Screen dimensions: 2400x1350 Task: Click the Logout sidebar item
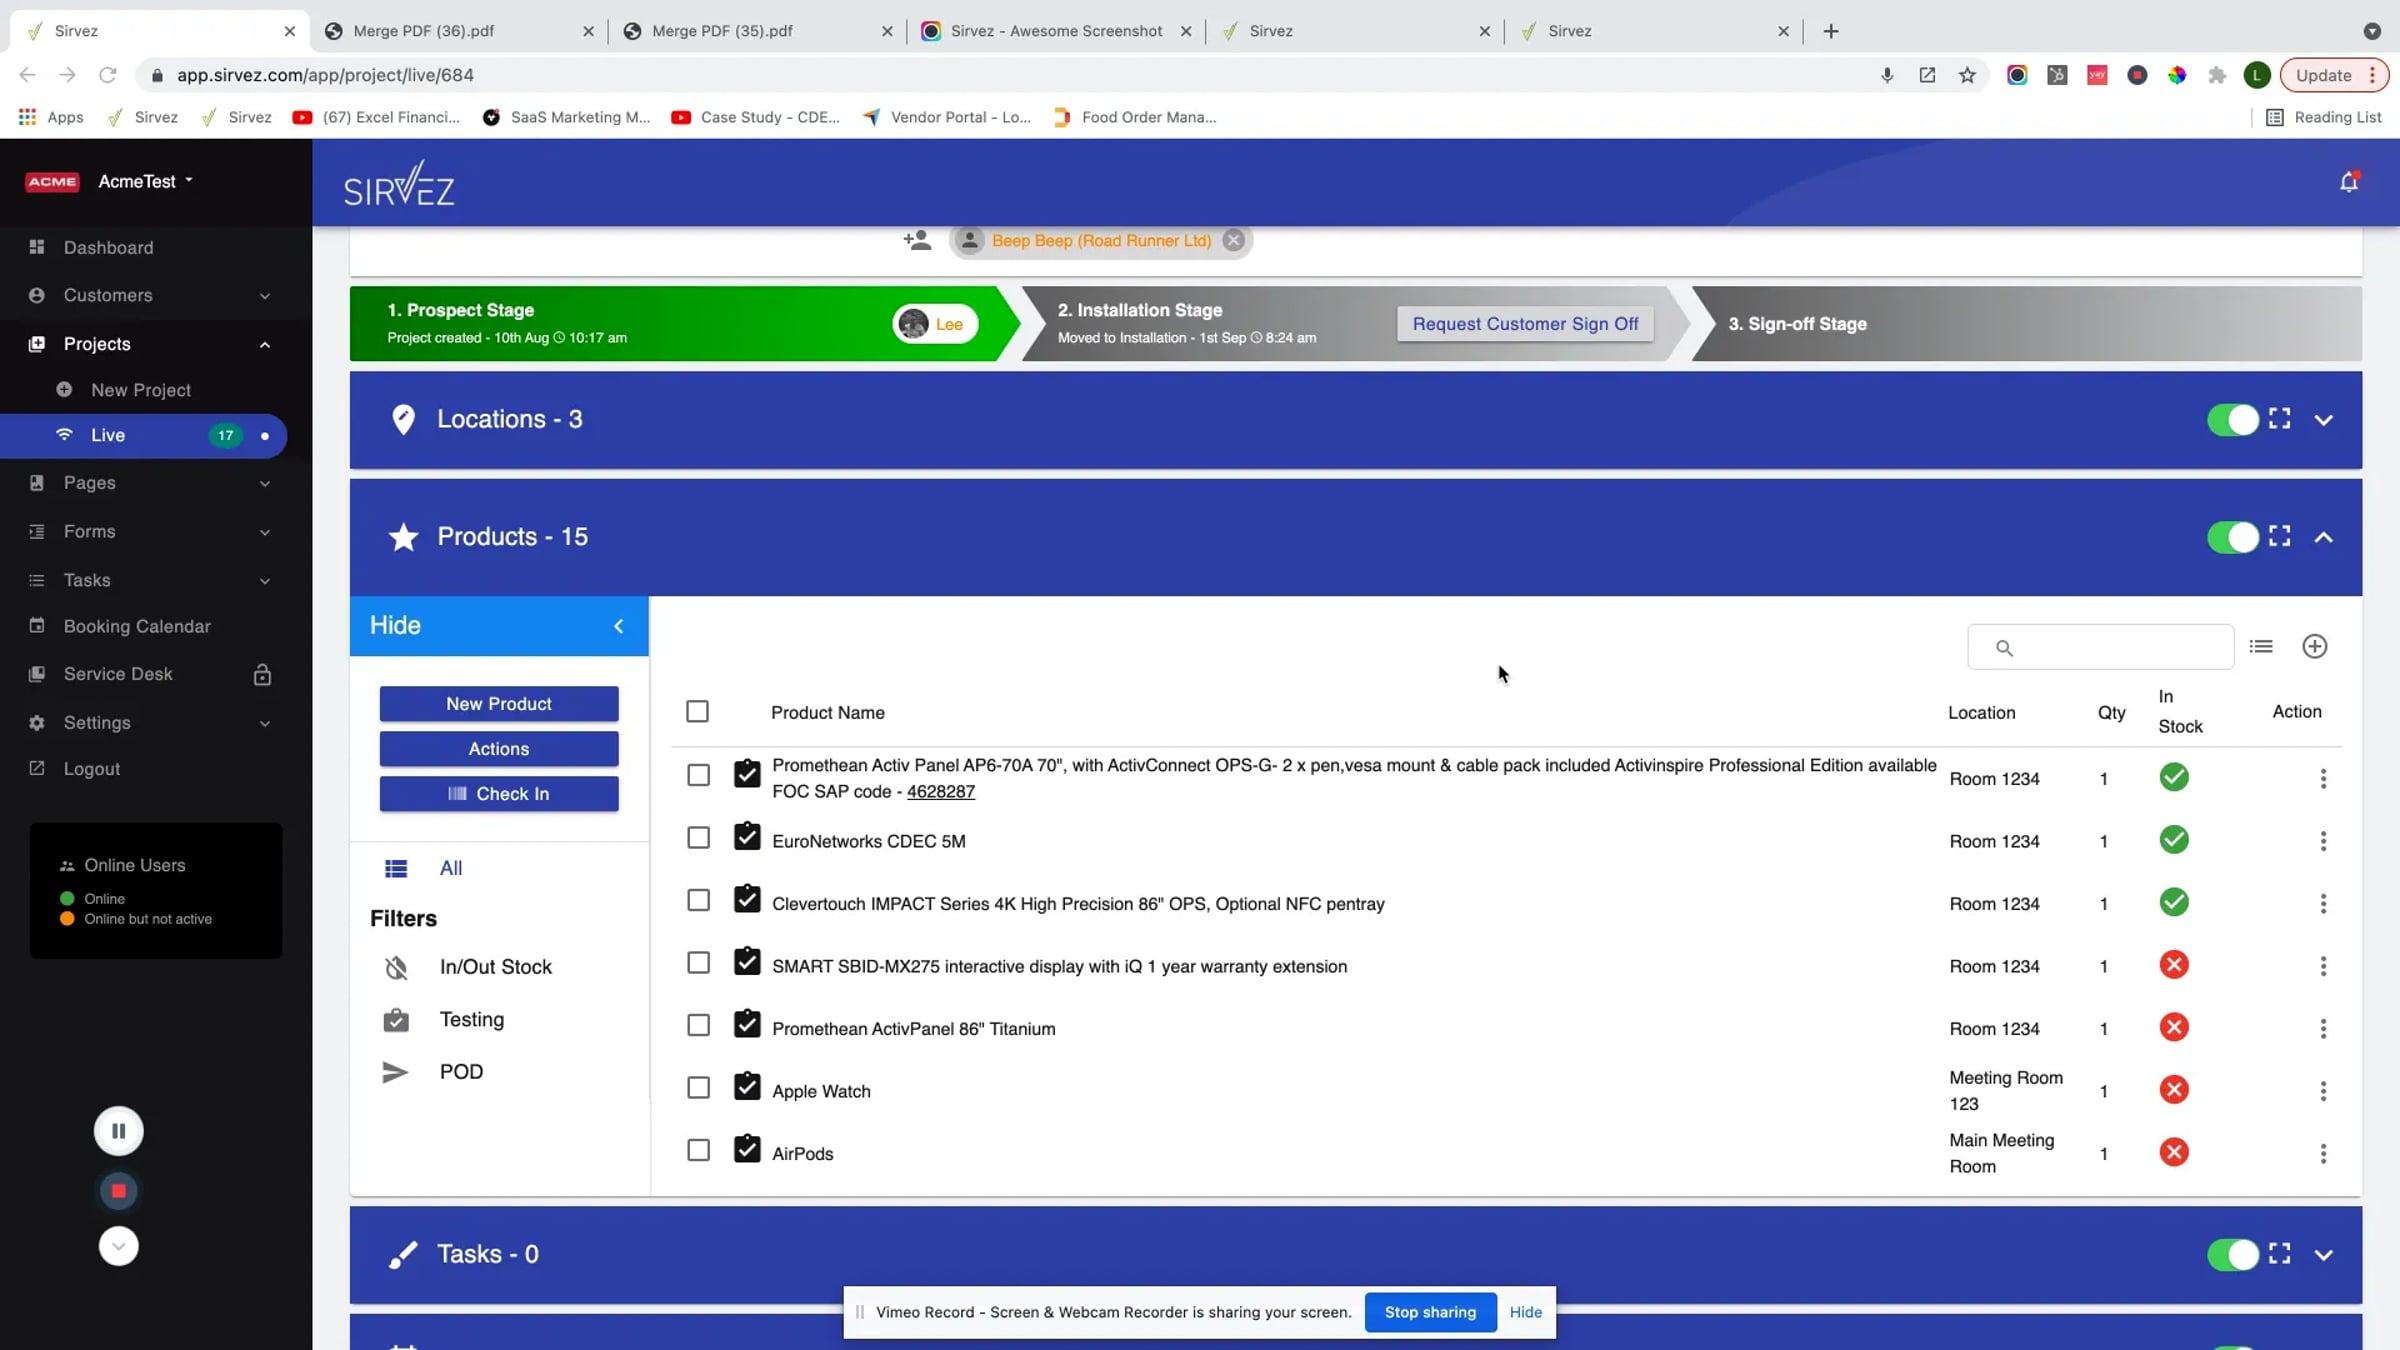point(91,768)
